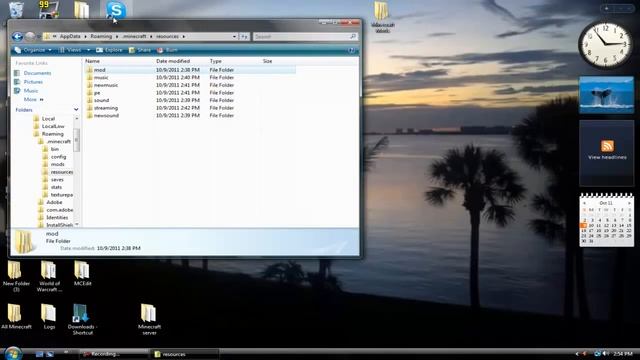Select the pe folder in the list
This screenshot has height=360, width=640.
[x=97, y=93]
